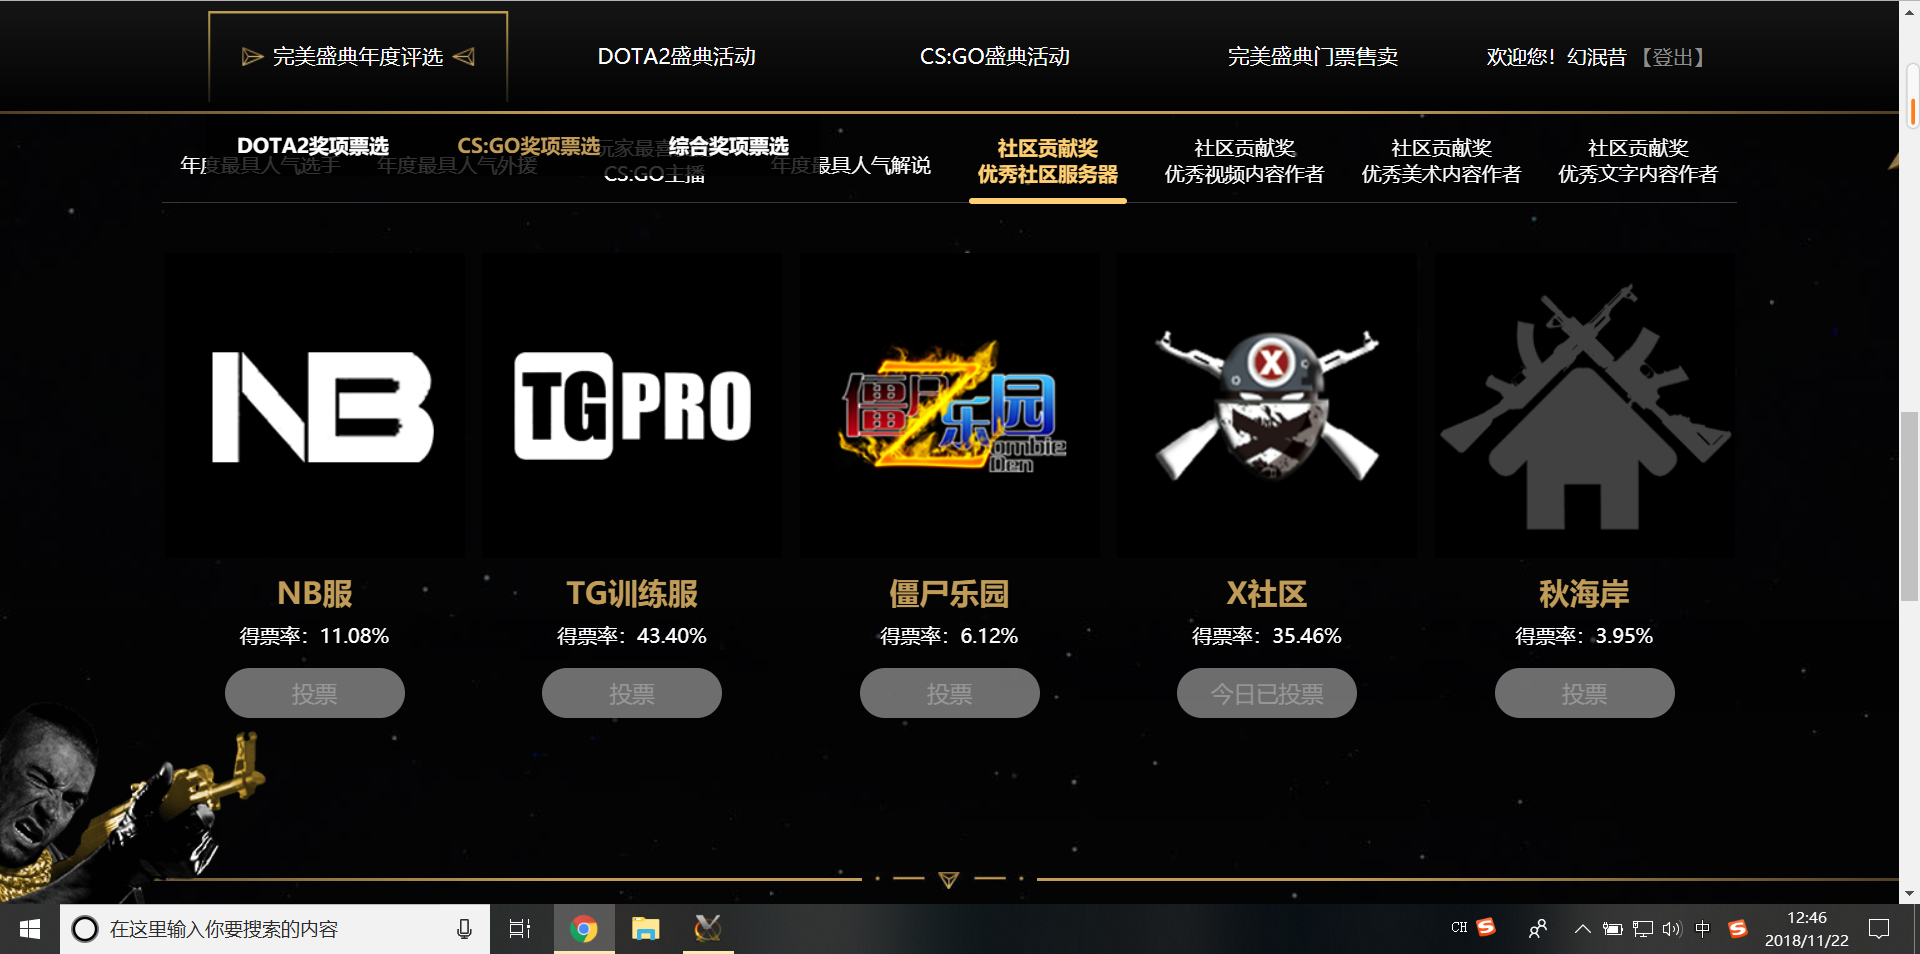The width and height of the screenshot is (1920, 954).
Task: Click the Zombie Den flaming logo
Action: click(950, 408)
